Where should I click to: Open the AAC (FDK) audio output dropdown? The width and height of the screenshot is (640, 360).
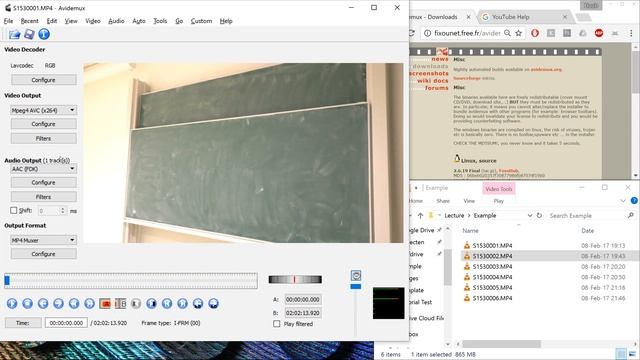[43, 169]
